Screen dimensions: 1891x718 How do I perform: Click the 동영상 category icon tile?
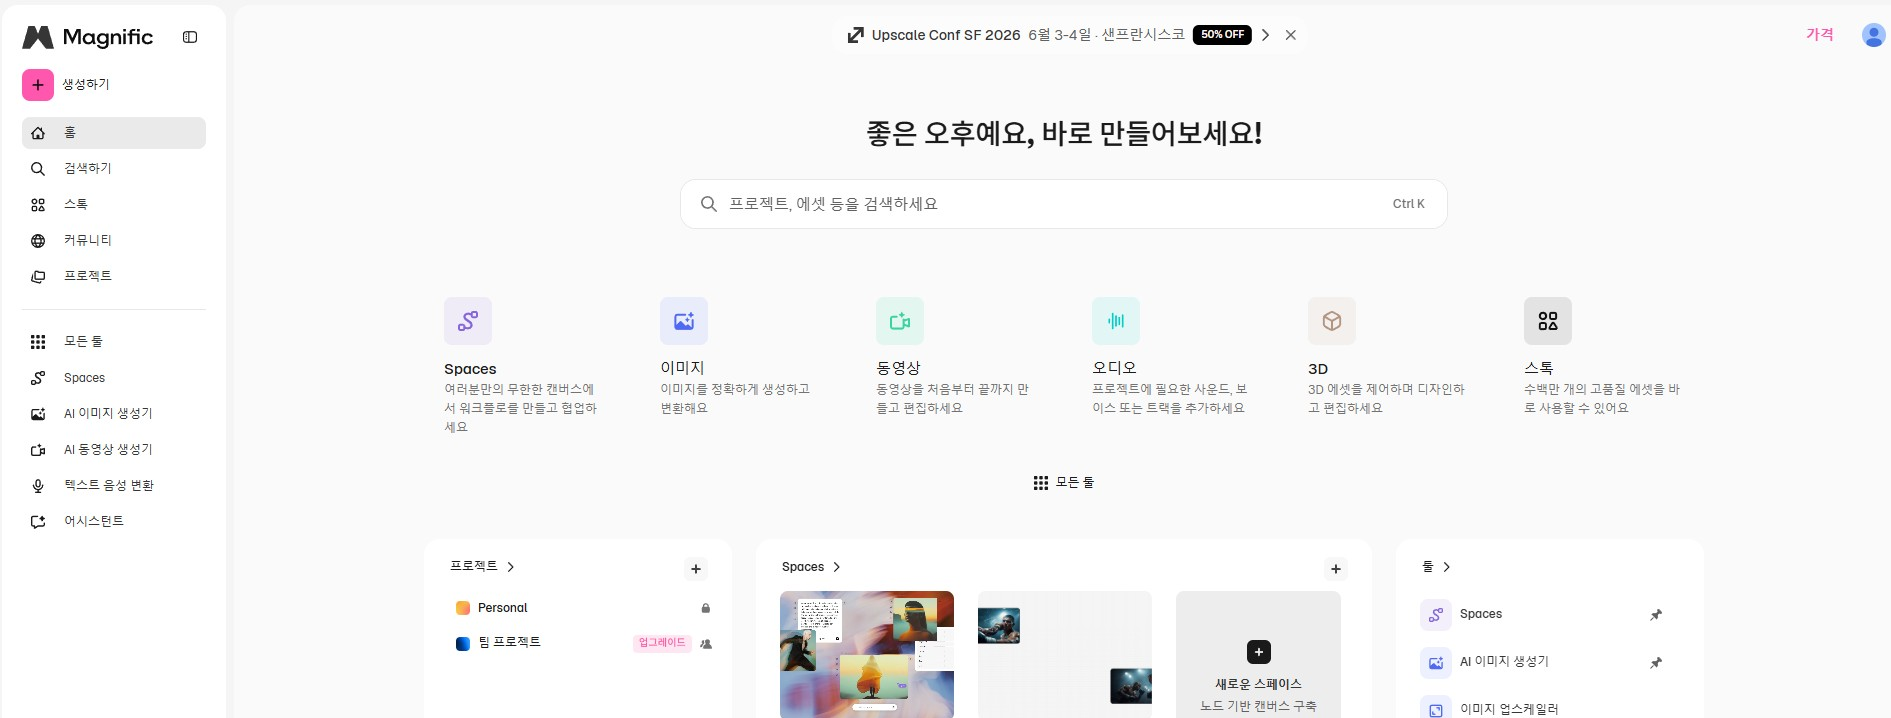[x=900, y=321]
